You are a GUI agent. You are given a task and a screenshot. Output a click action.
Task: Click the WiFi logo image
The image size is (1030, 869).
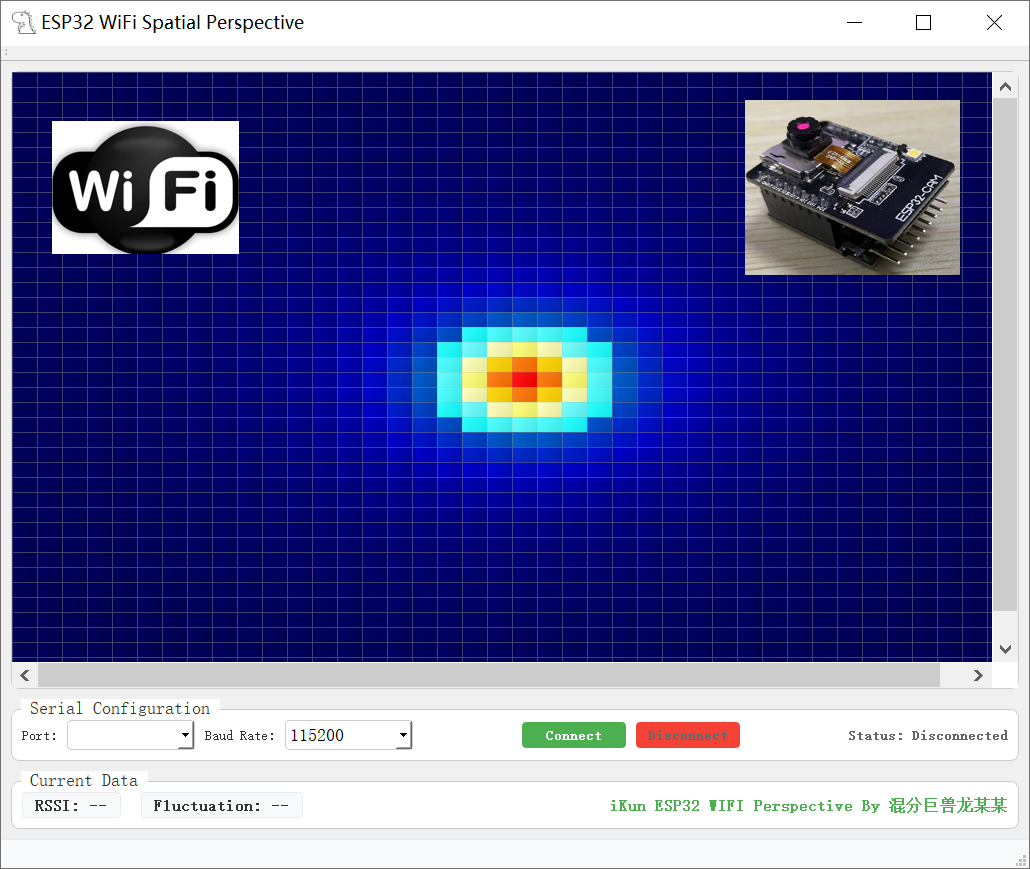(x=145, y=187)
